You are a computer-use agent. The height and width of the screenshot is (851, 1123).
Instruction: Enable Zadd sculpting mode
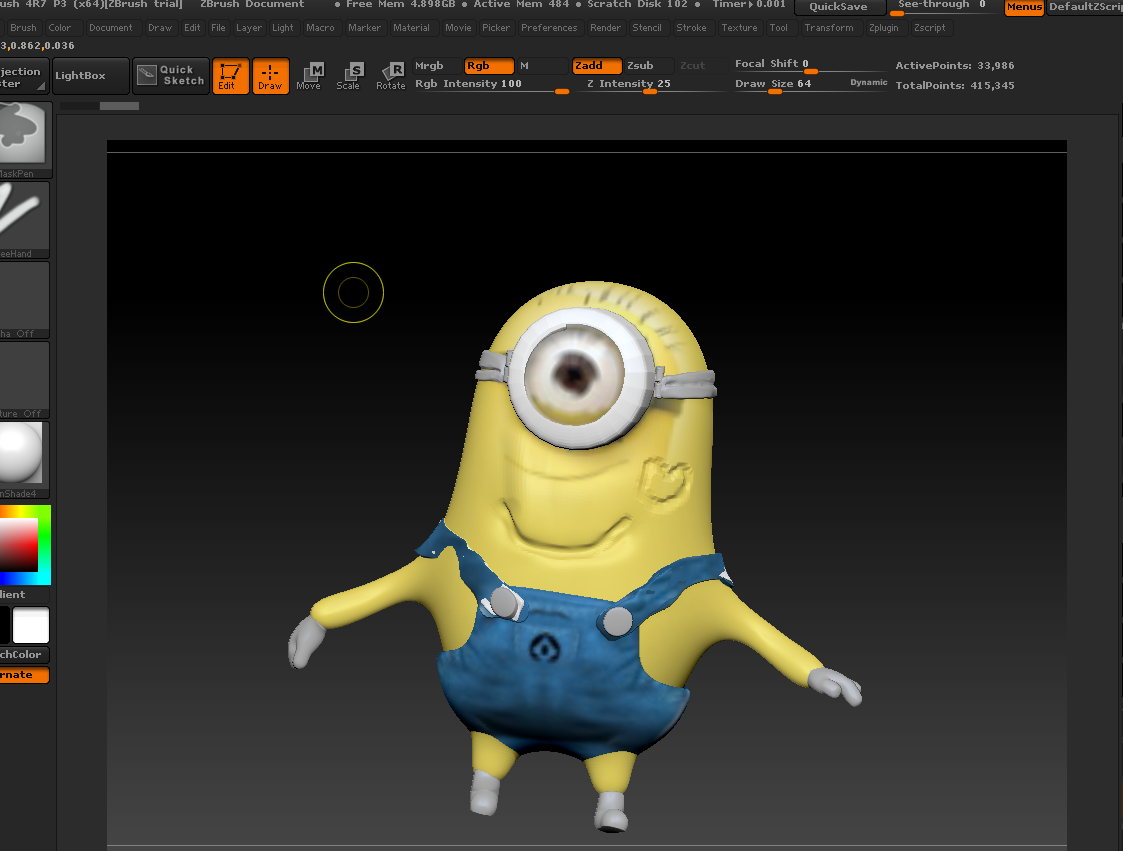(x=597, y=66)
